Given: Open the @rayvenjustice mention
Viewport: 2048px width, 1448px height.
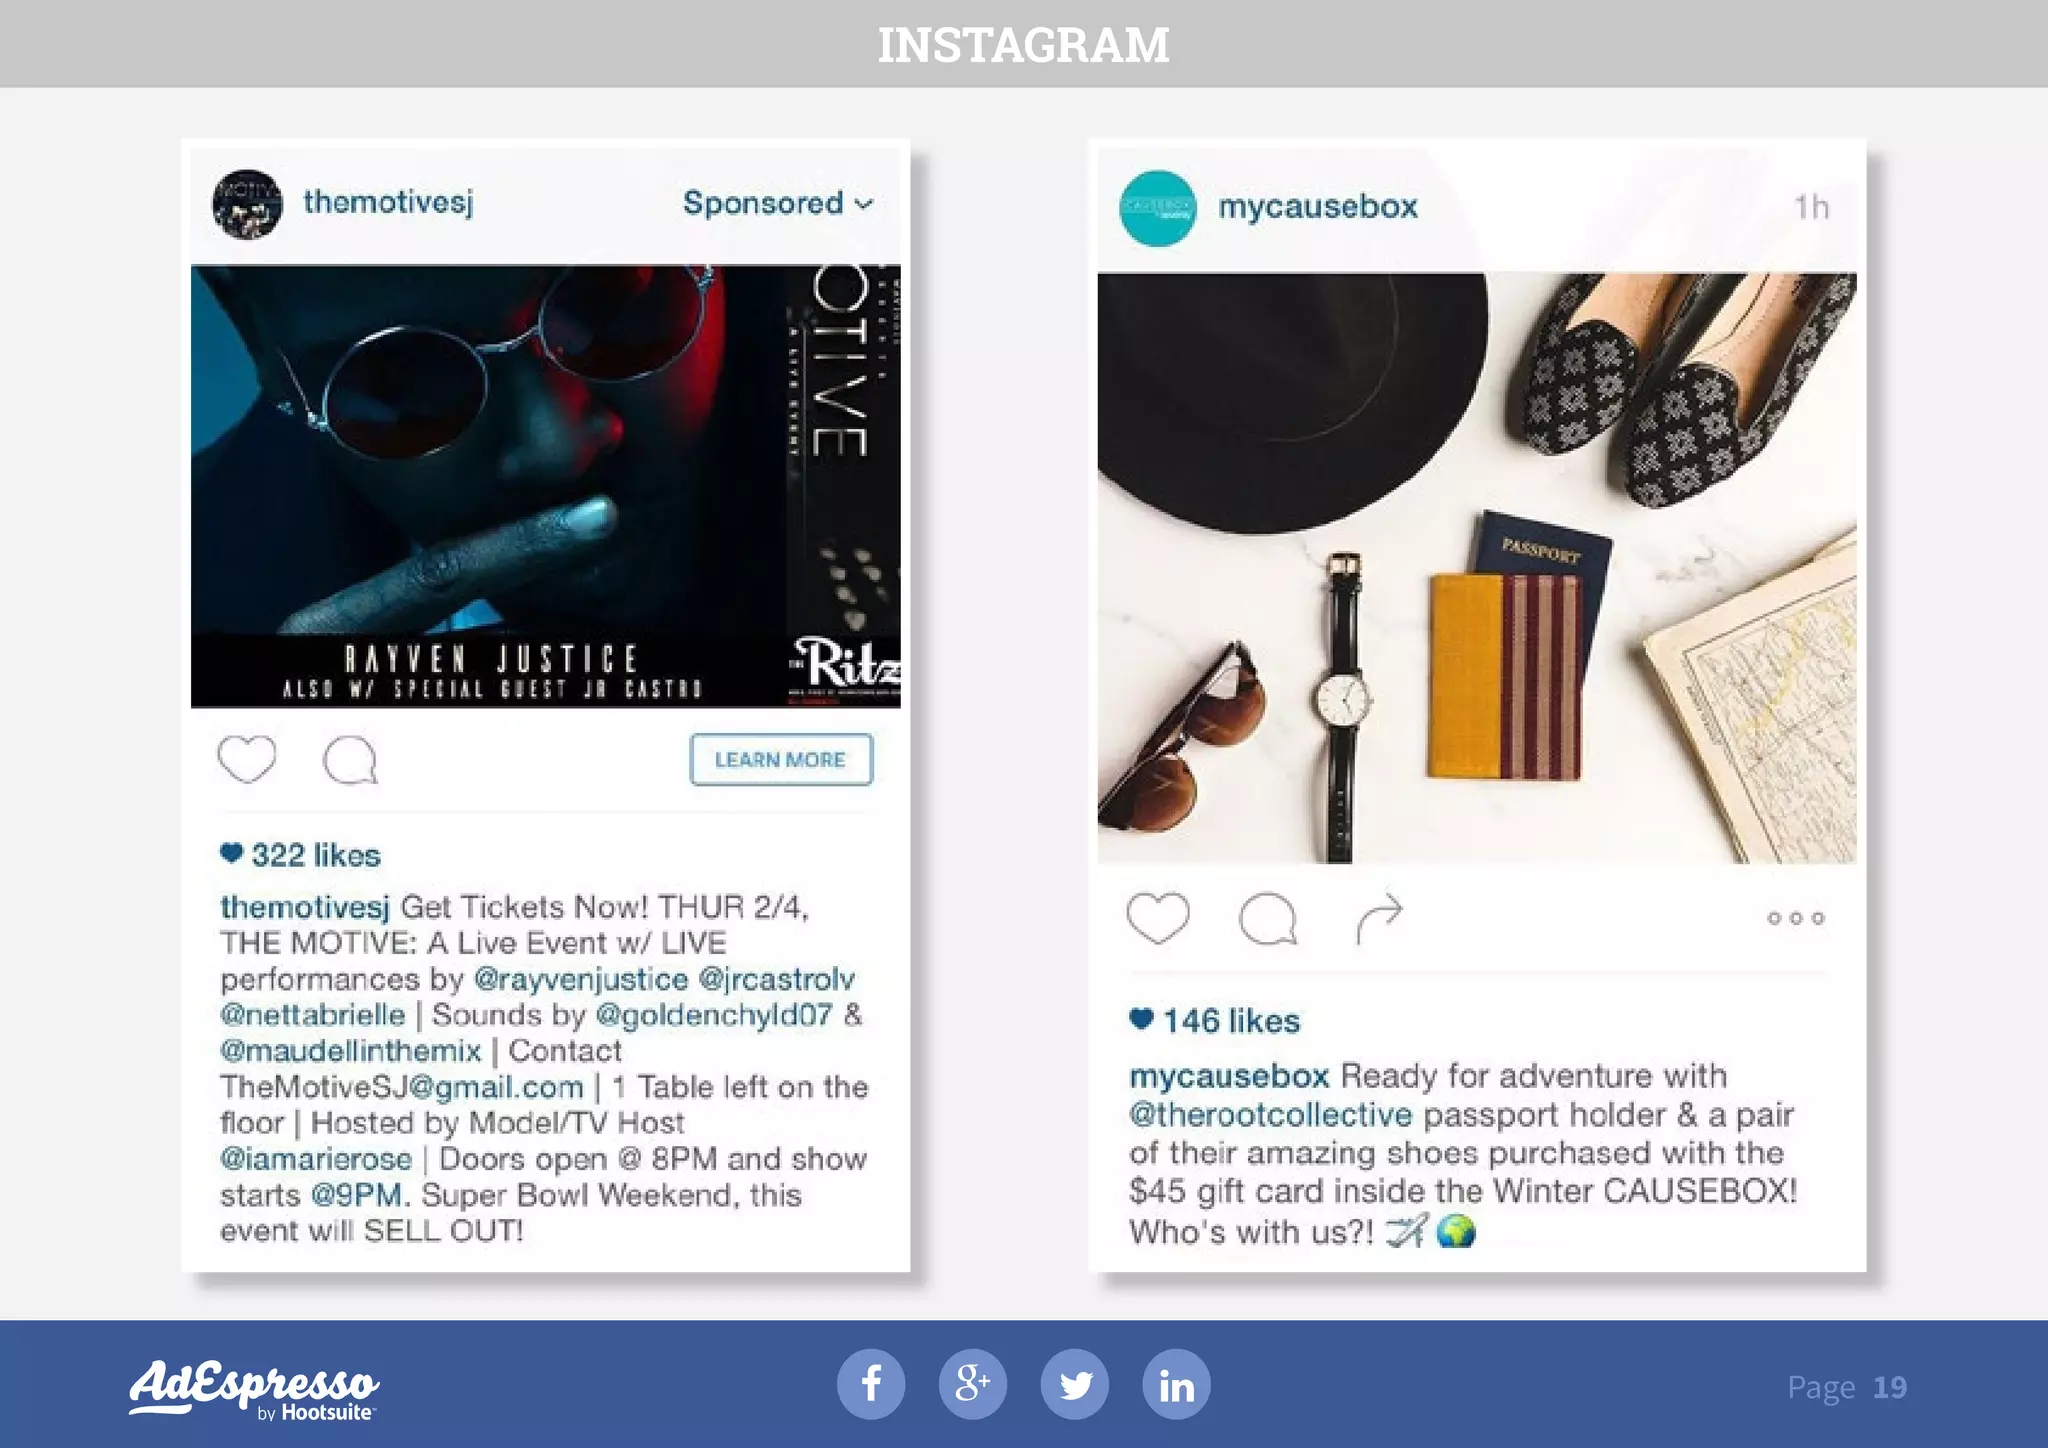Looking at the screenshot, I should pos(581,979).
